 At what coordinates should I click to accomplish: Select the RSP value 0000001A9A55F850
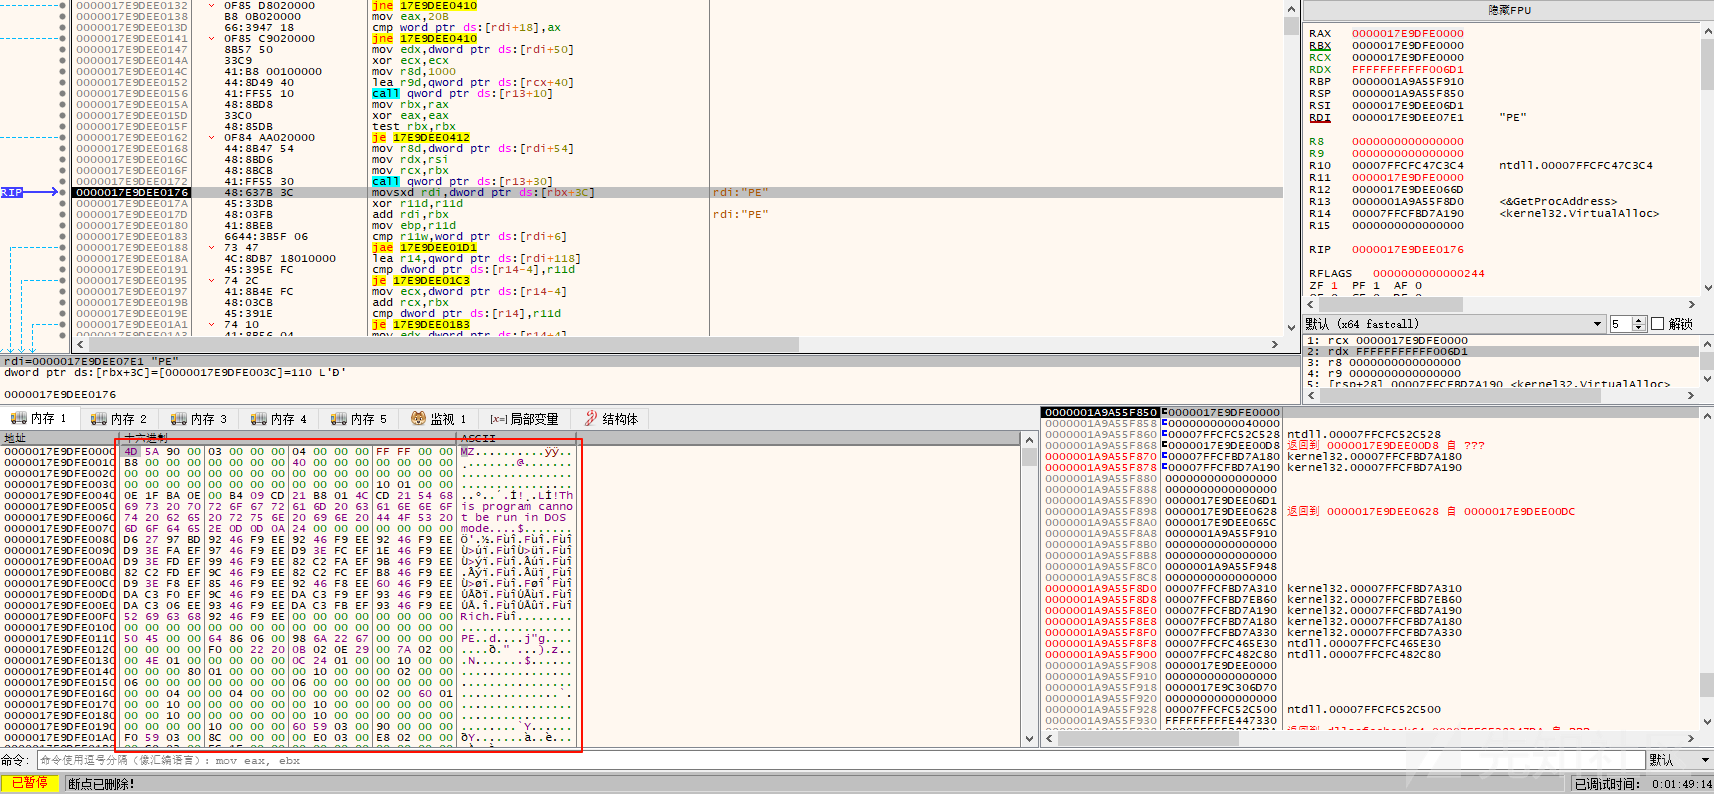1407,93
